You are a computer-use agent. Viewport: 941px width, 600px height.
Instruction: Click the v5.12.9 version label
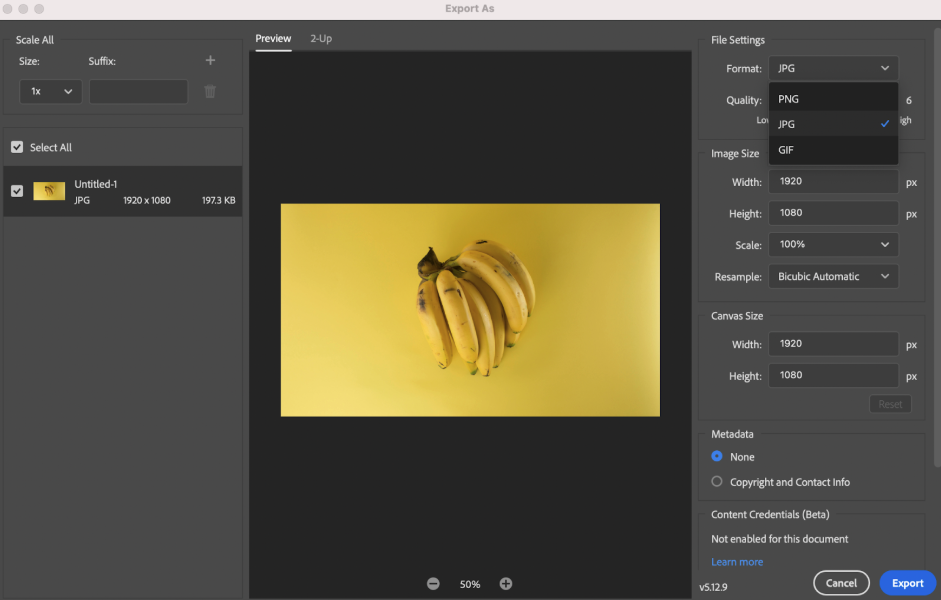713,587
